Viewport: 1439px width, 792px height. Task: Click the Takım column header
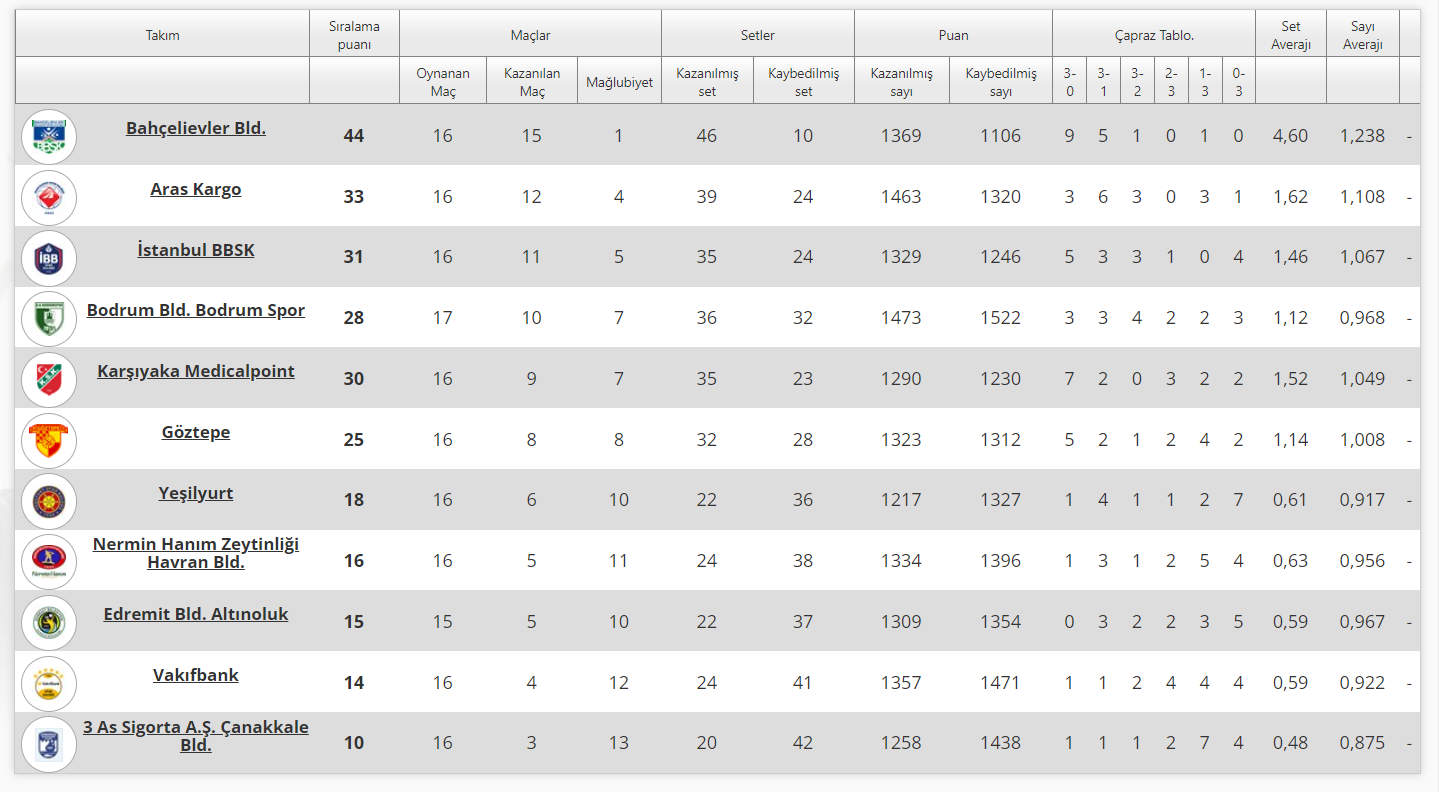(162, 35)
